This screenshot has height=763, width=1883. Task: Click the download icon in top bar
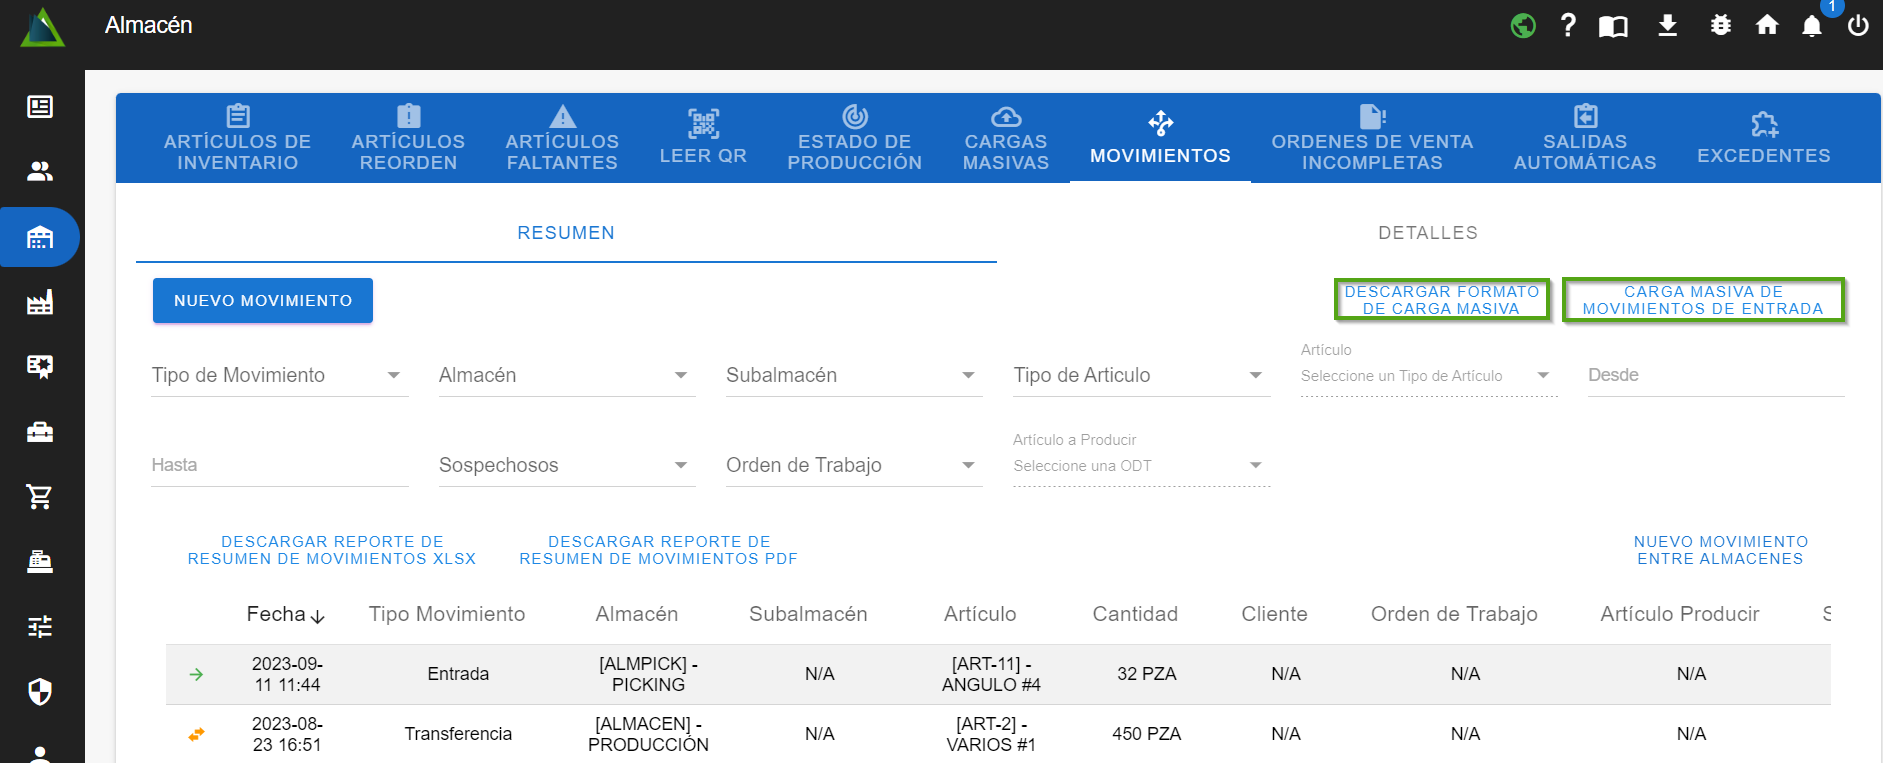[1667, 26]
